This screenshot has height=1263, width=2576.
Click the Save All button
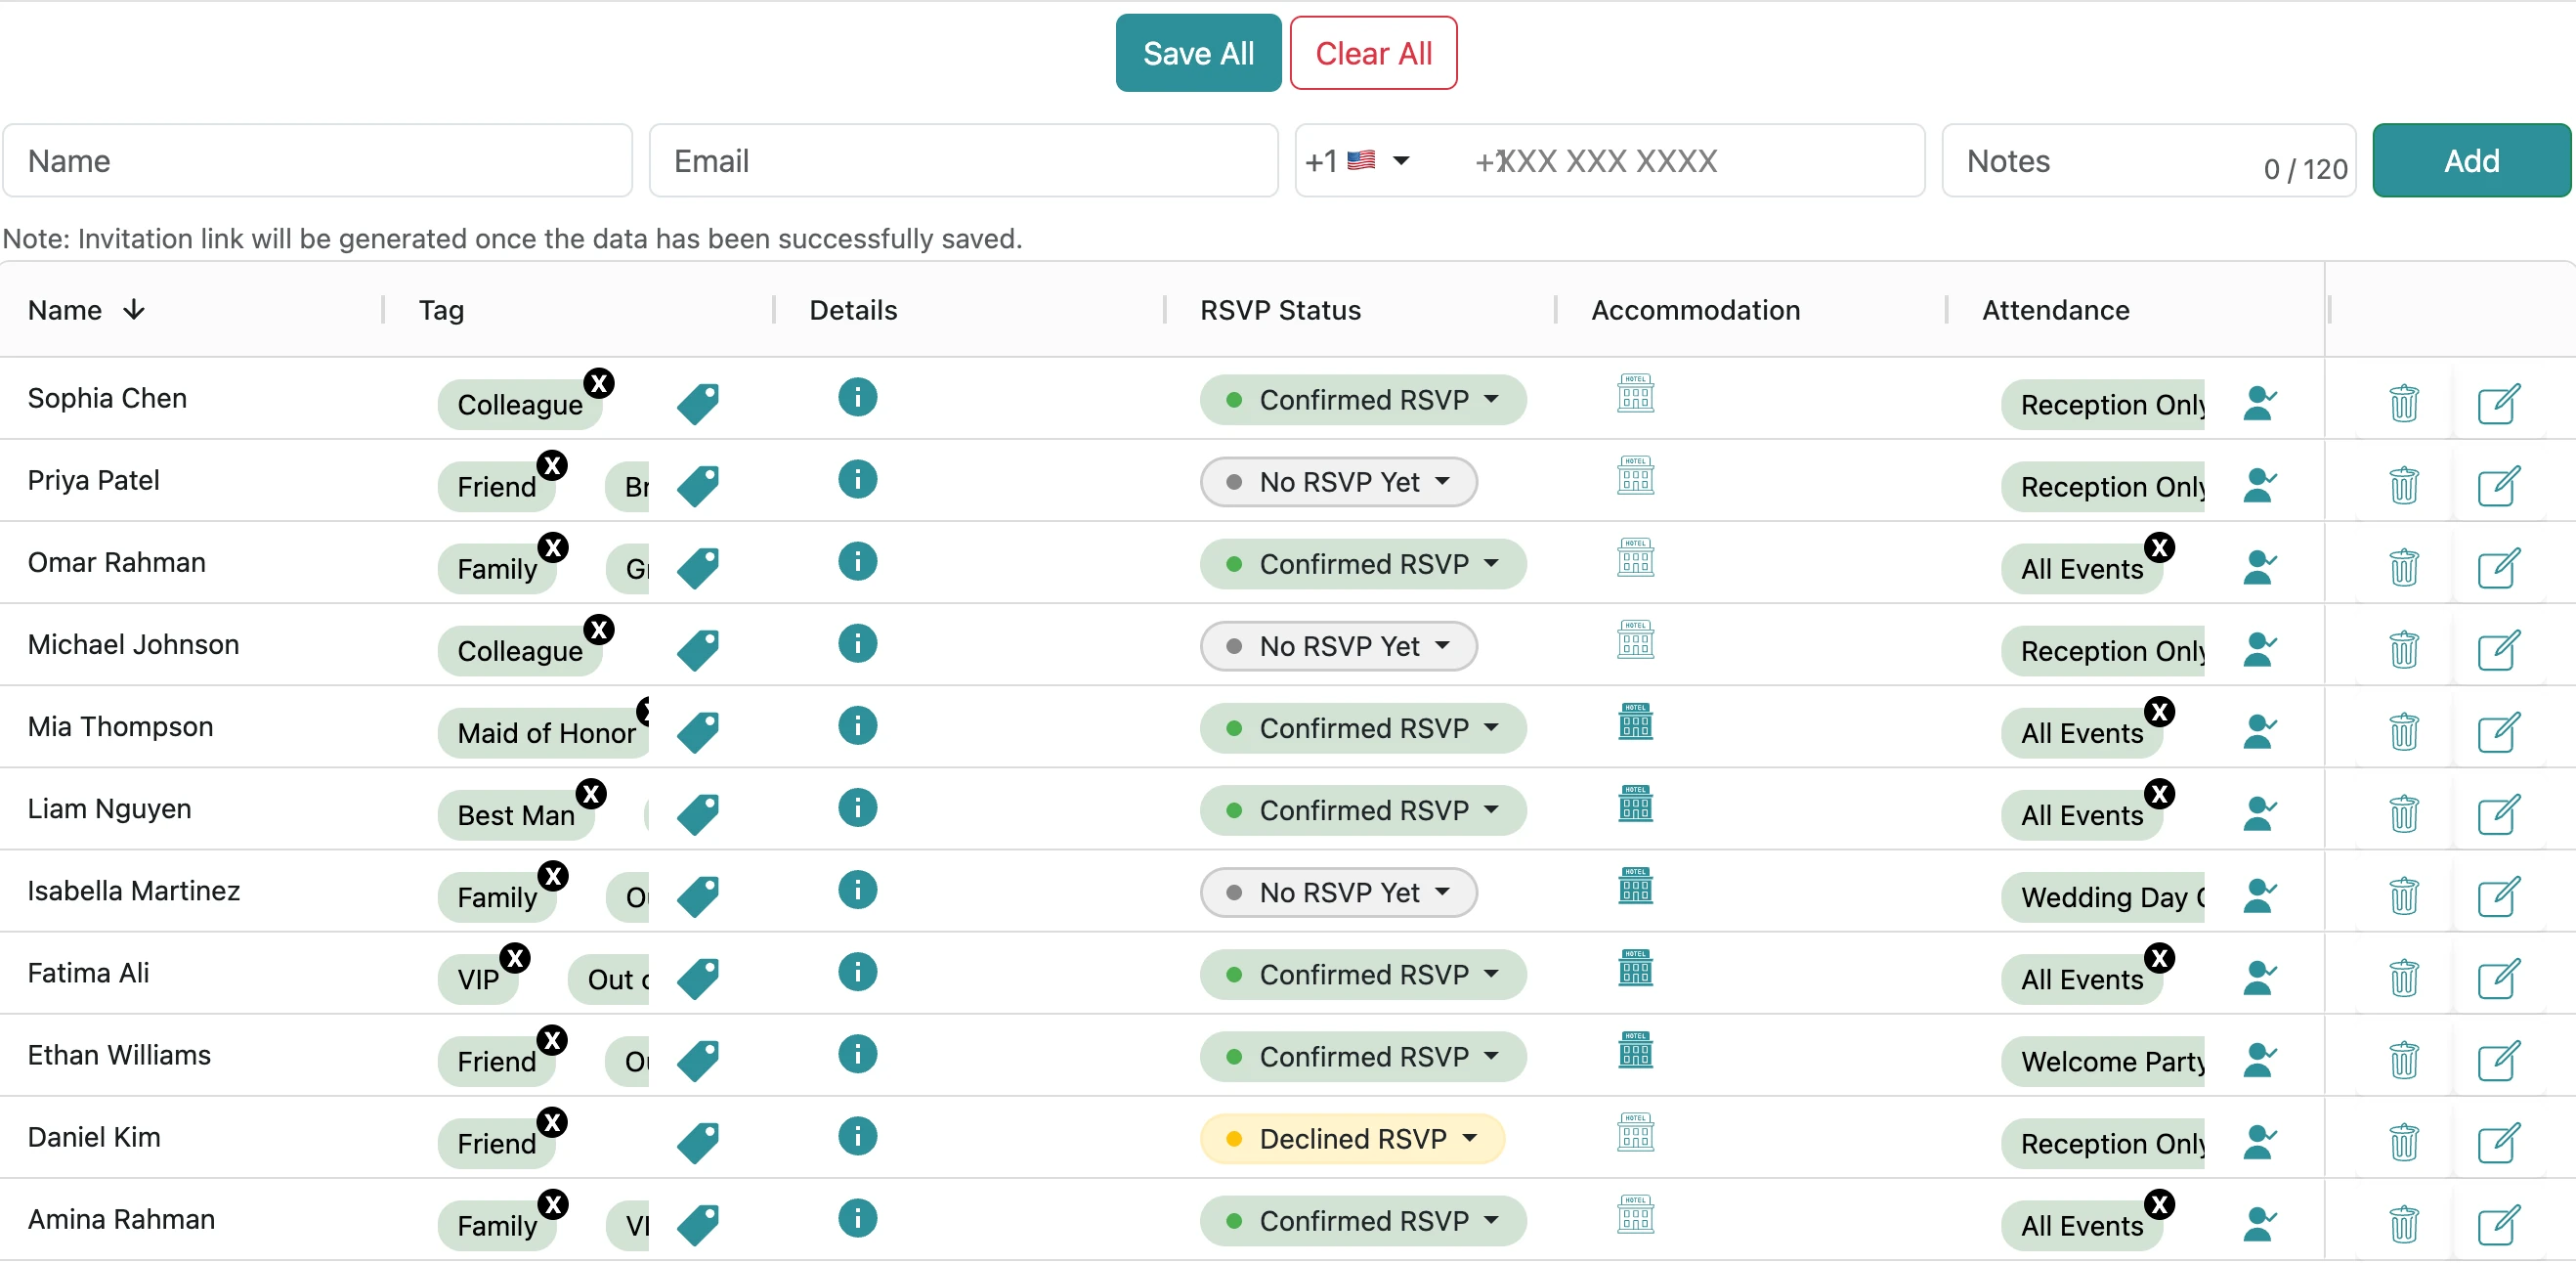click(x=1197, y=52)
